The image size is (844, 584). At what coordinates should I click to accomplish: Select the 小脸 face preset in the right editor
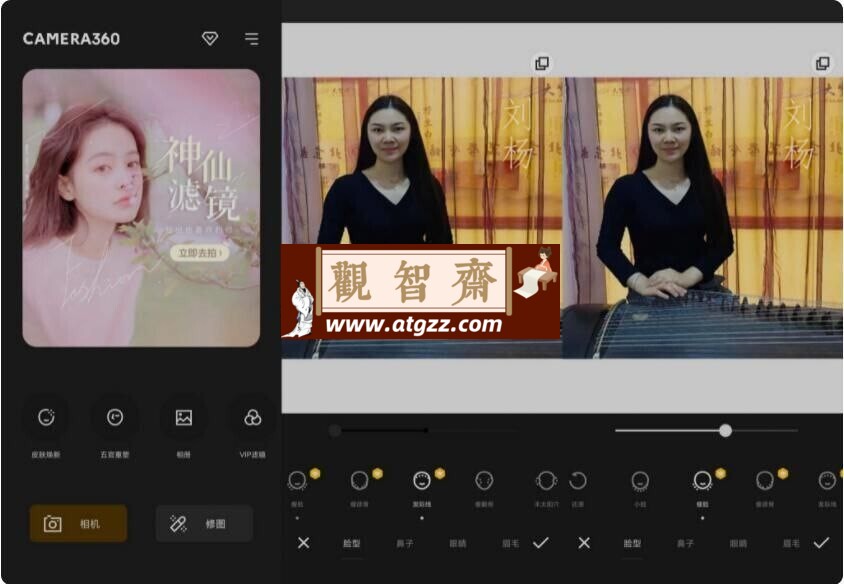pos(640,480)
